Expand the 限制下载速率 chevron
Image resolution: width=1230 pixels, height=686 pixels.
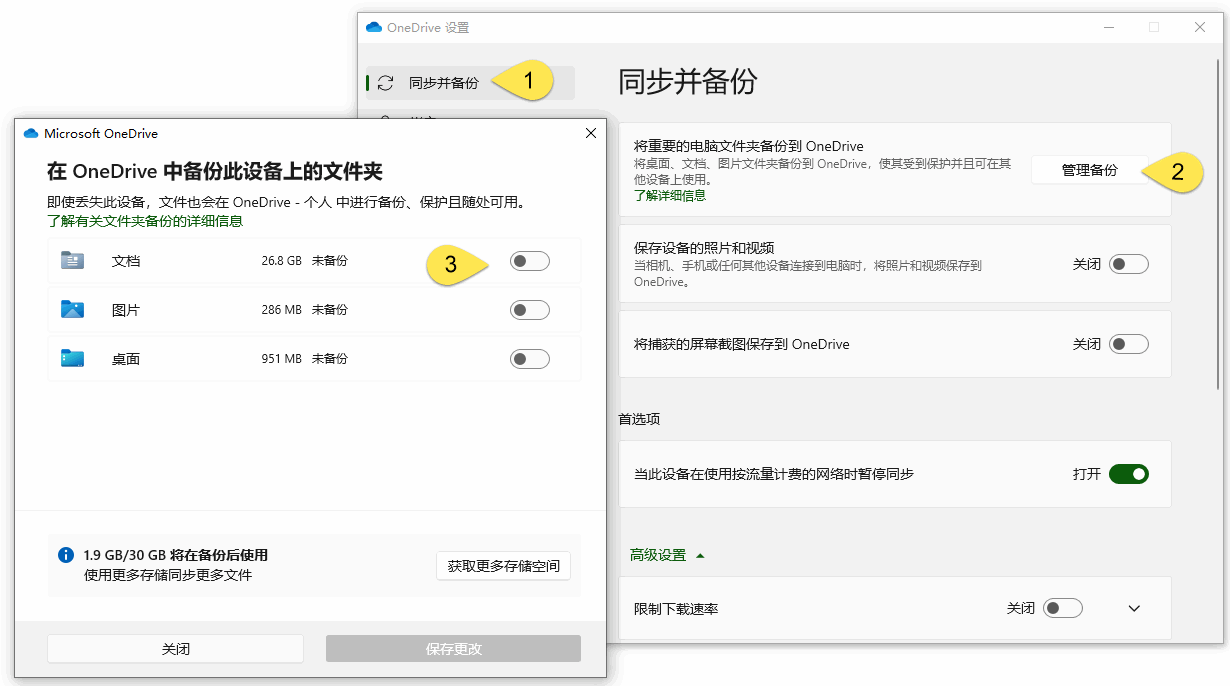pyautogui.click(x=1134, y=608)
